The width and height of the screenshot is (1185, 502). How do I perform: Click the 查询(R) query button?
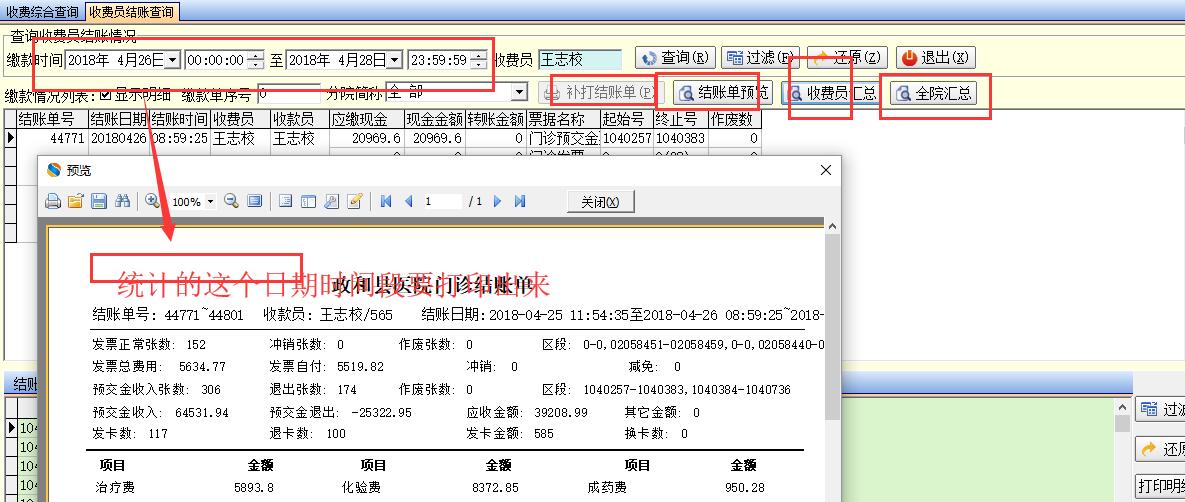tap(675, 57)
